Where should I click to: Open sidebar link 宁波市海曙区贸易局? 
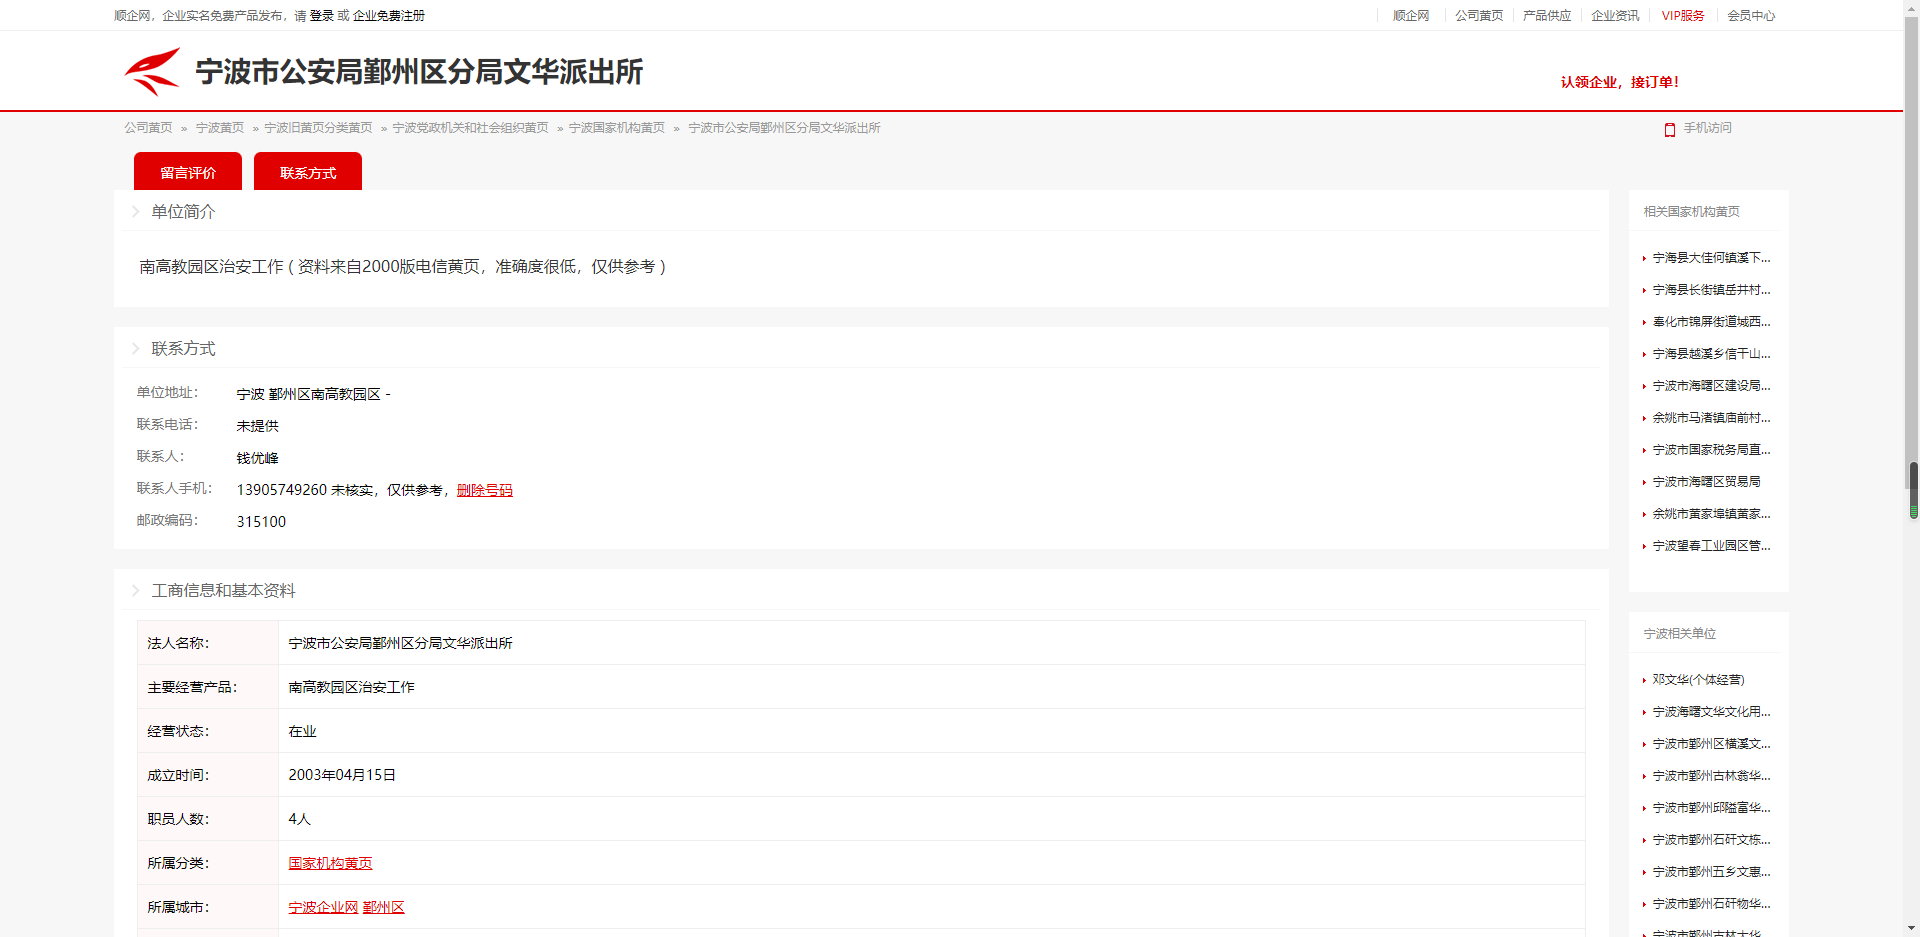click(1706, 482)
